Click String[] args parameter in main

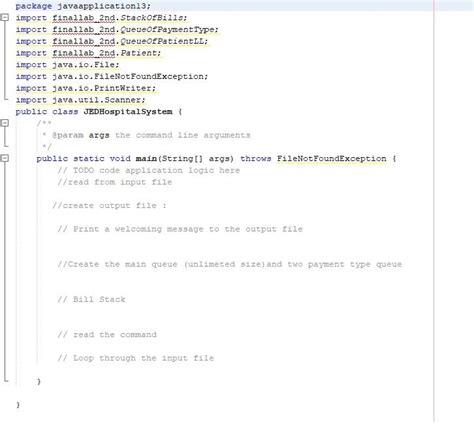click(197, 159)
